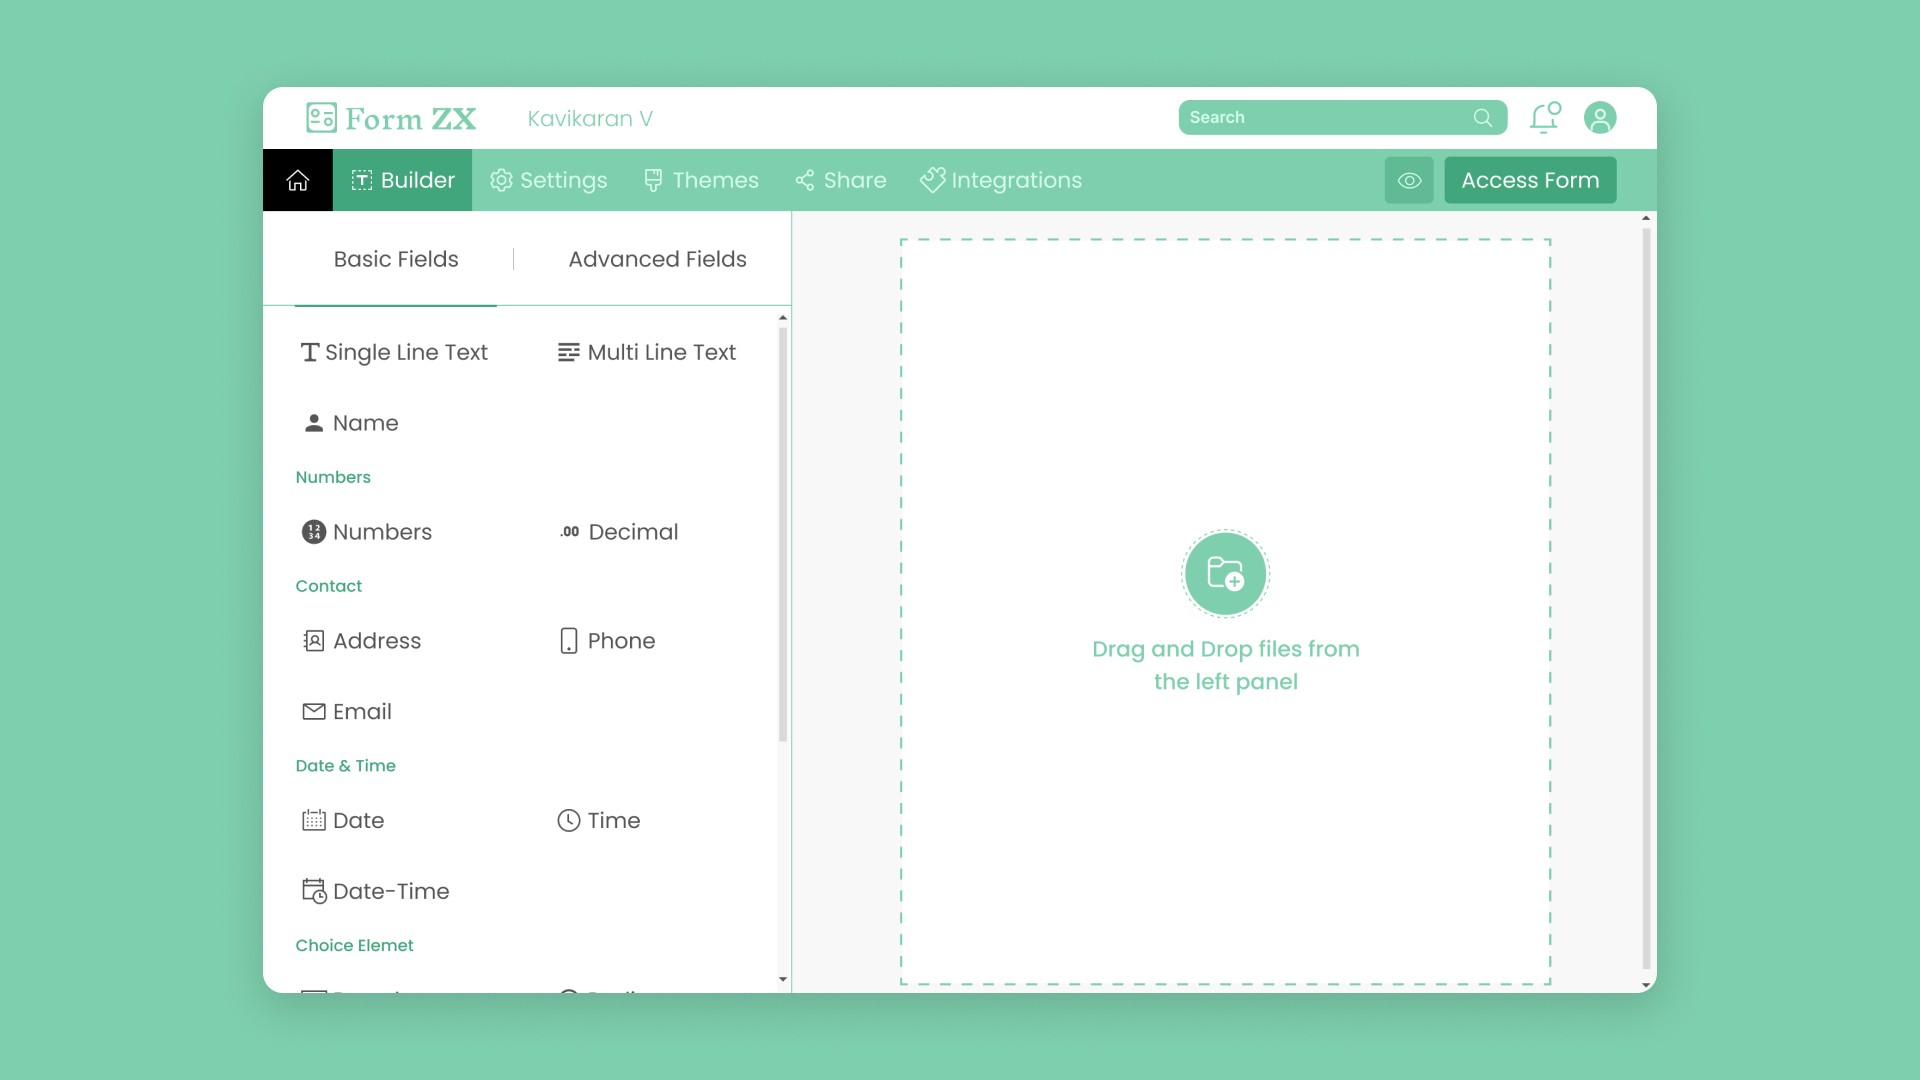Viewport: 1920px width, 1080px height.
Task: Click the Form ZX logo
Action: 391,118
